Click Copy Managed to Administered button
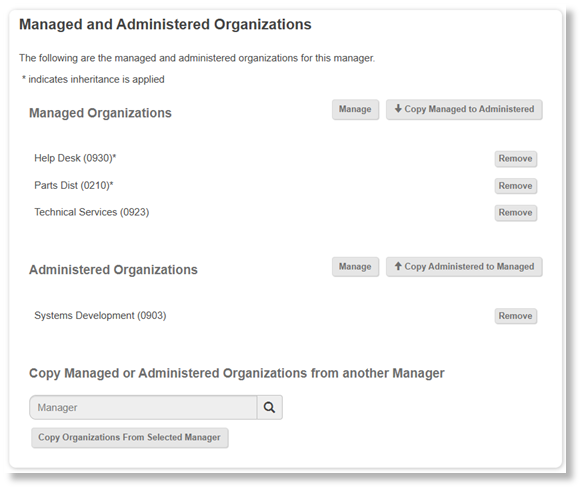582x488 pixels. (464, 109)
